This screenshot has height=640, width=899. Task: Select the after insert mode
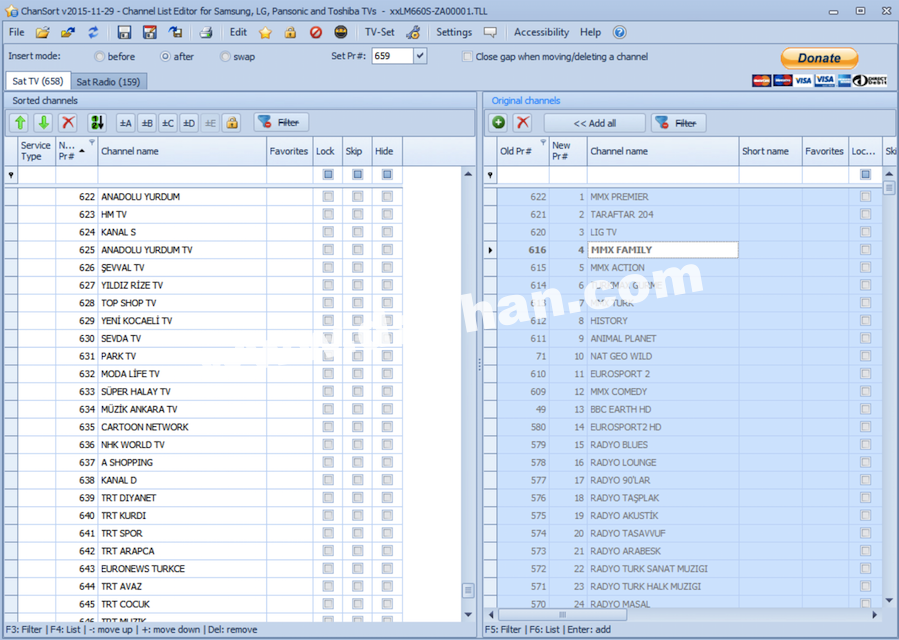(166, 57)
